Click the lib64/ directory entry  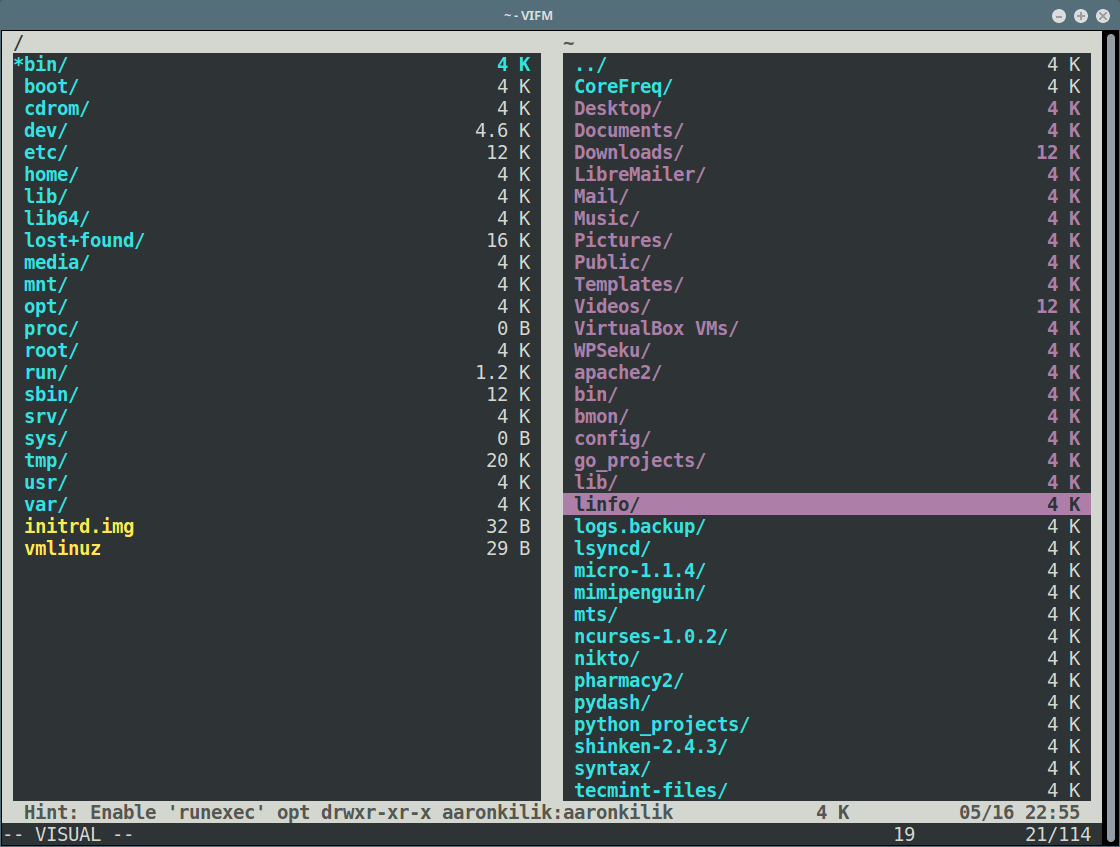(x=276, y=219)
